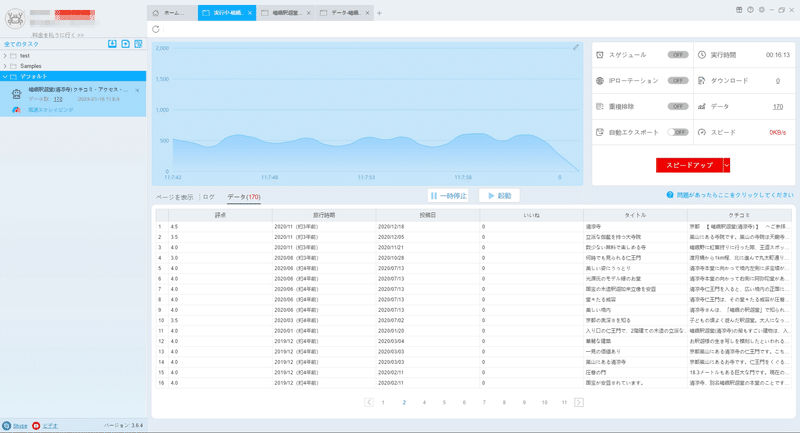This screenshot has width=800, height=433.
Task: Toggle the IPローテーション OFF switch
Action: 678,81
